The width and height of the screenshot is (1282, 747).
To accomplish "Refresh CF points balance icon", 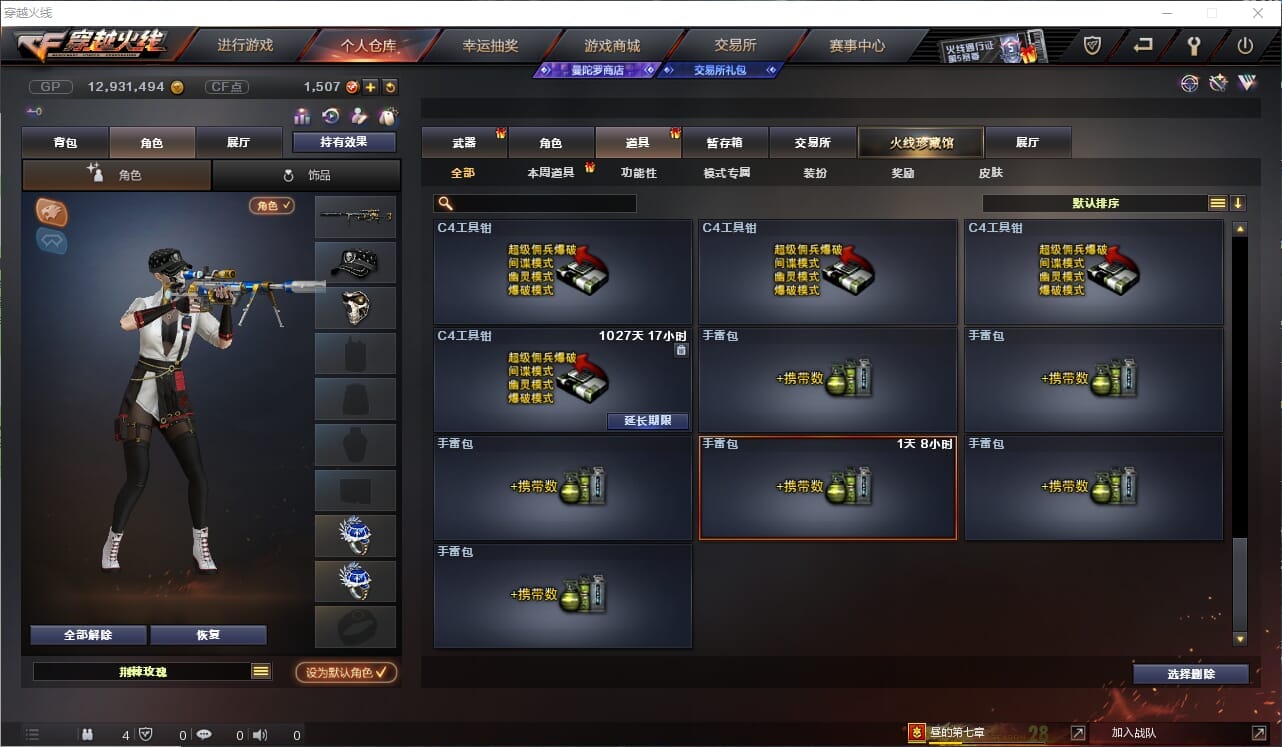I will point(390,87).
